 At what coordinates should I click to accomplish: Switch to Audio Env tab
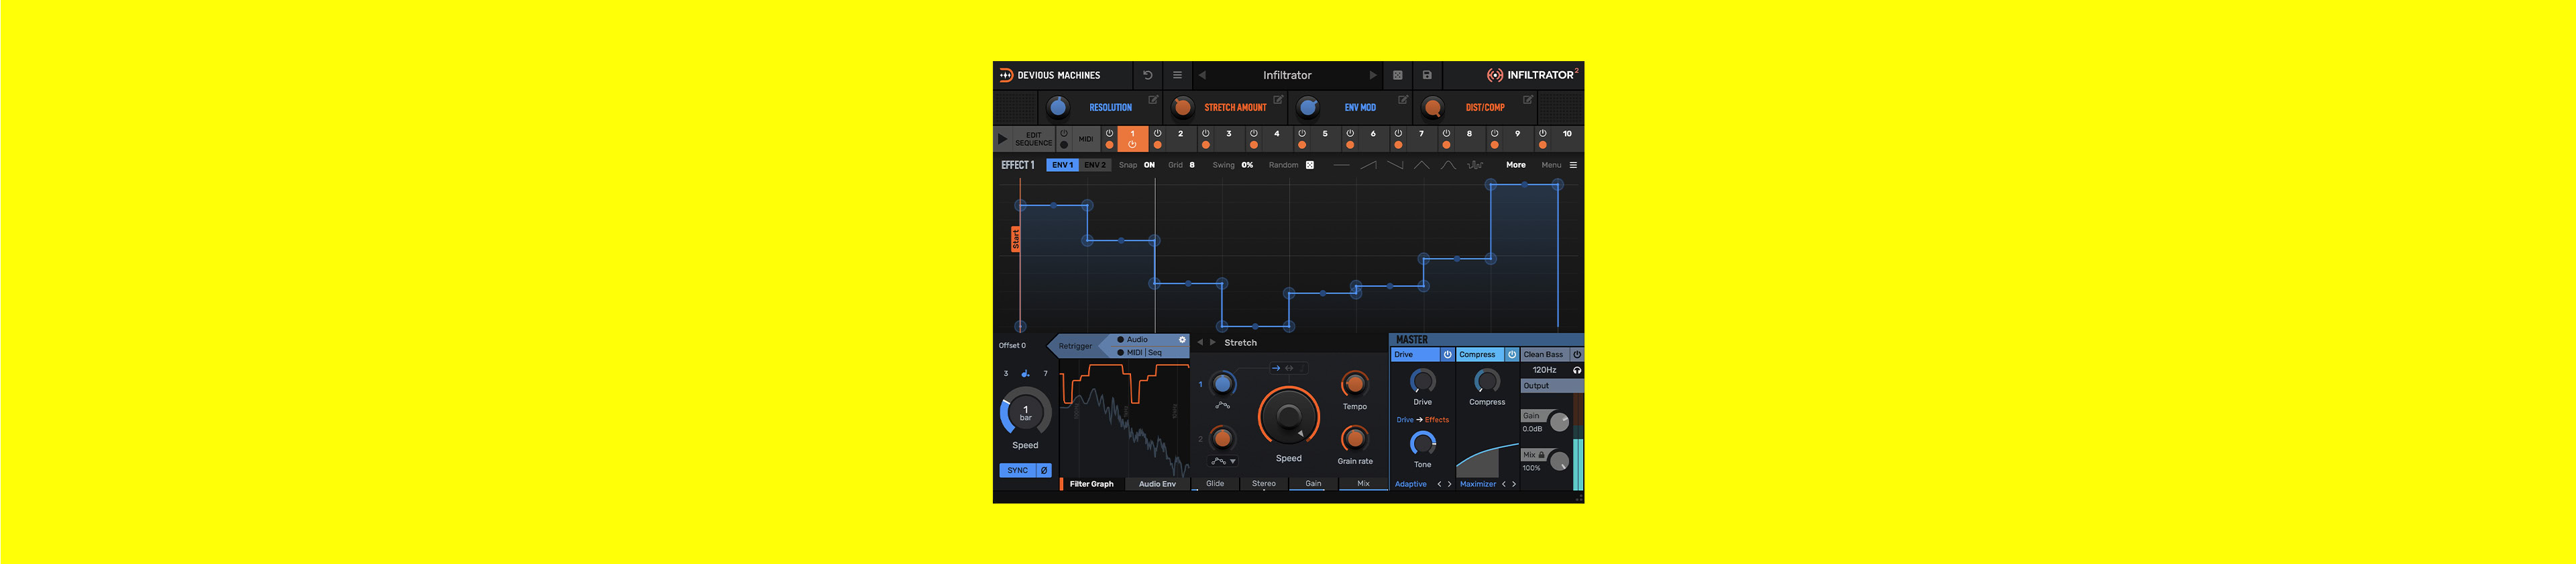1157,484
